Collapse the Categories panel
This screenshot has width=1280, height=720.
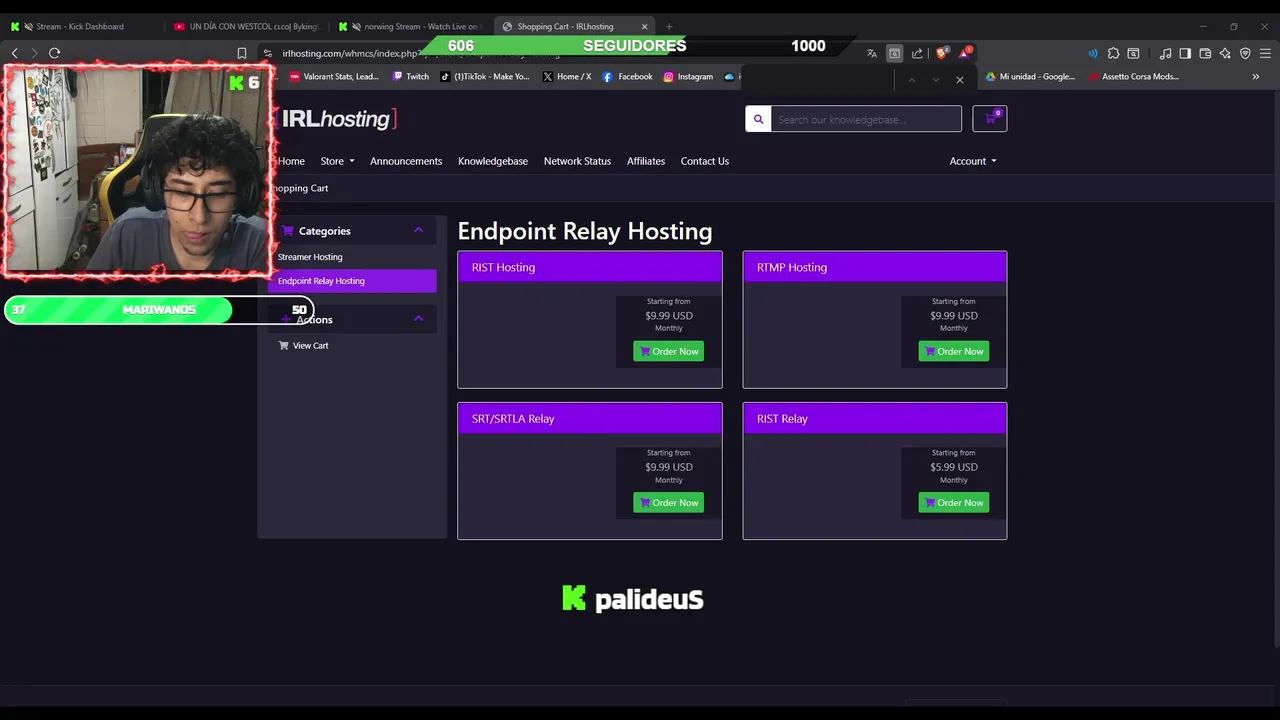(x=419, y=230)
